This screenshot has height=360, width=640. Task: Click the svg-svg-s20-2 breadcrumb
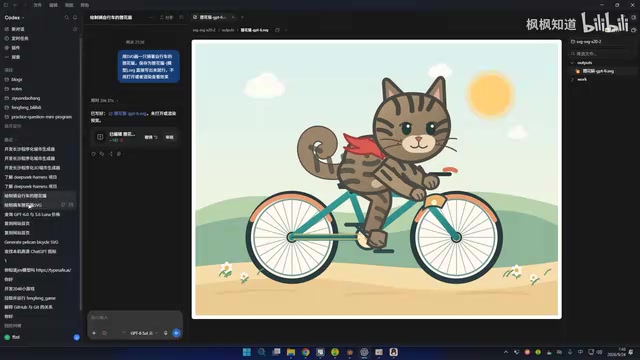[204, 30]
